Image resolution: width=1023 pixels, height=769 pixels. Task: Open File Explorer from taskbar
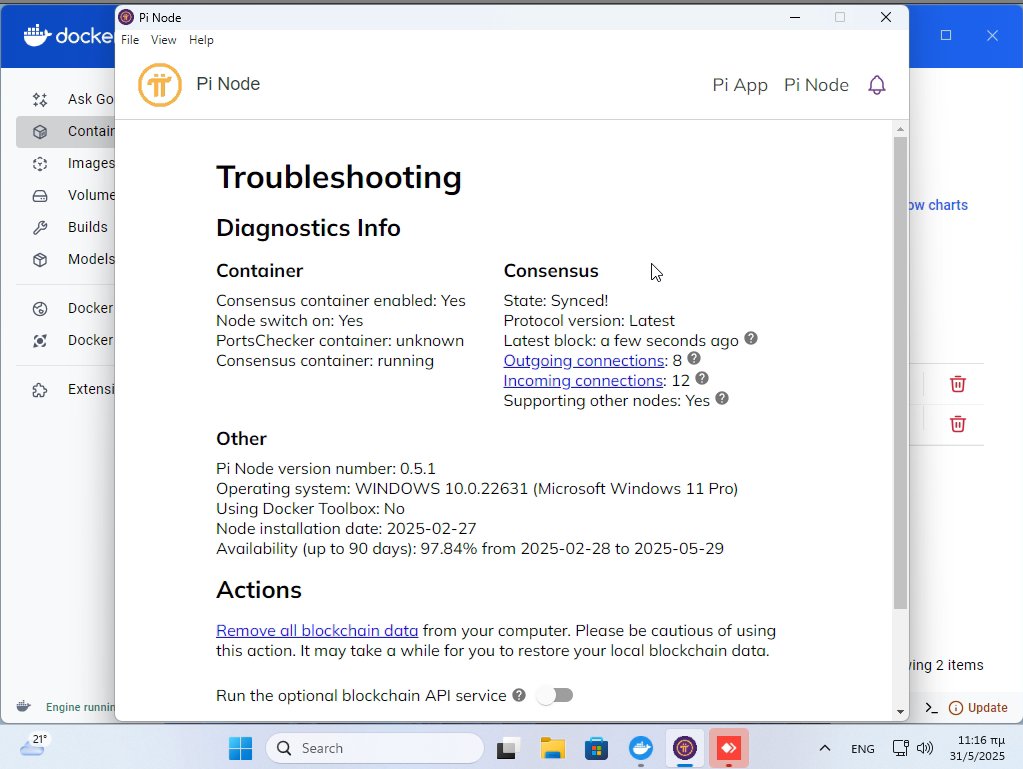pos(553,748)
